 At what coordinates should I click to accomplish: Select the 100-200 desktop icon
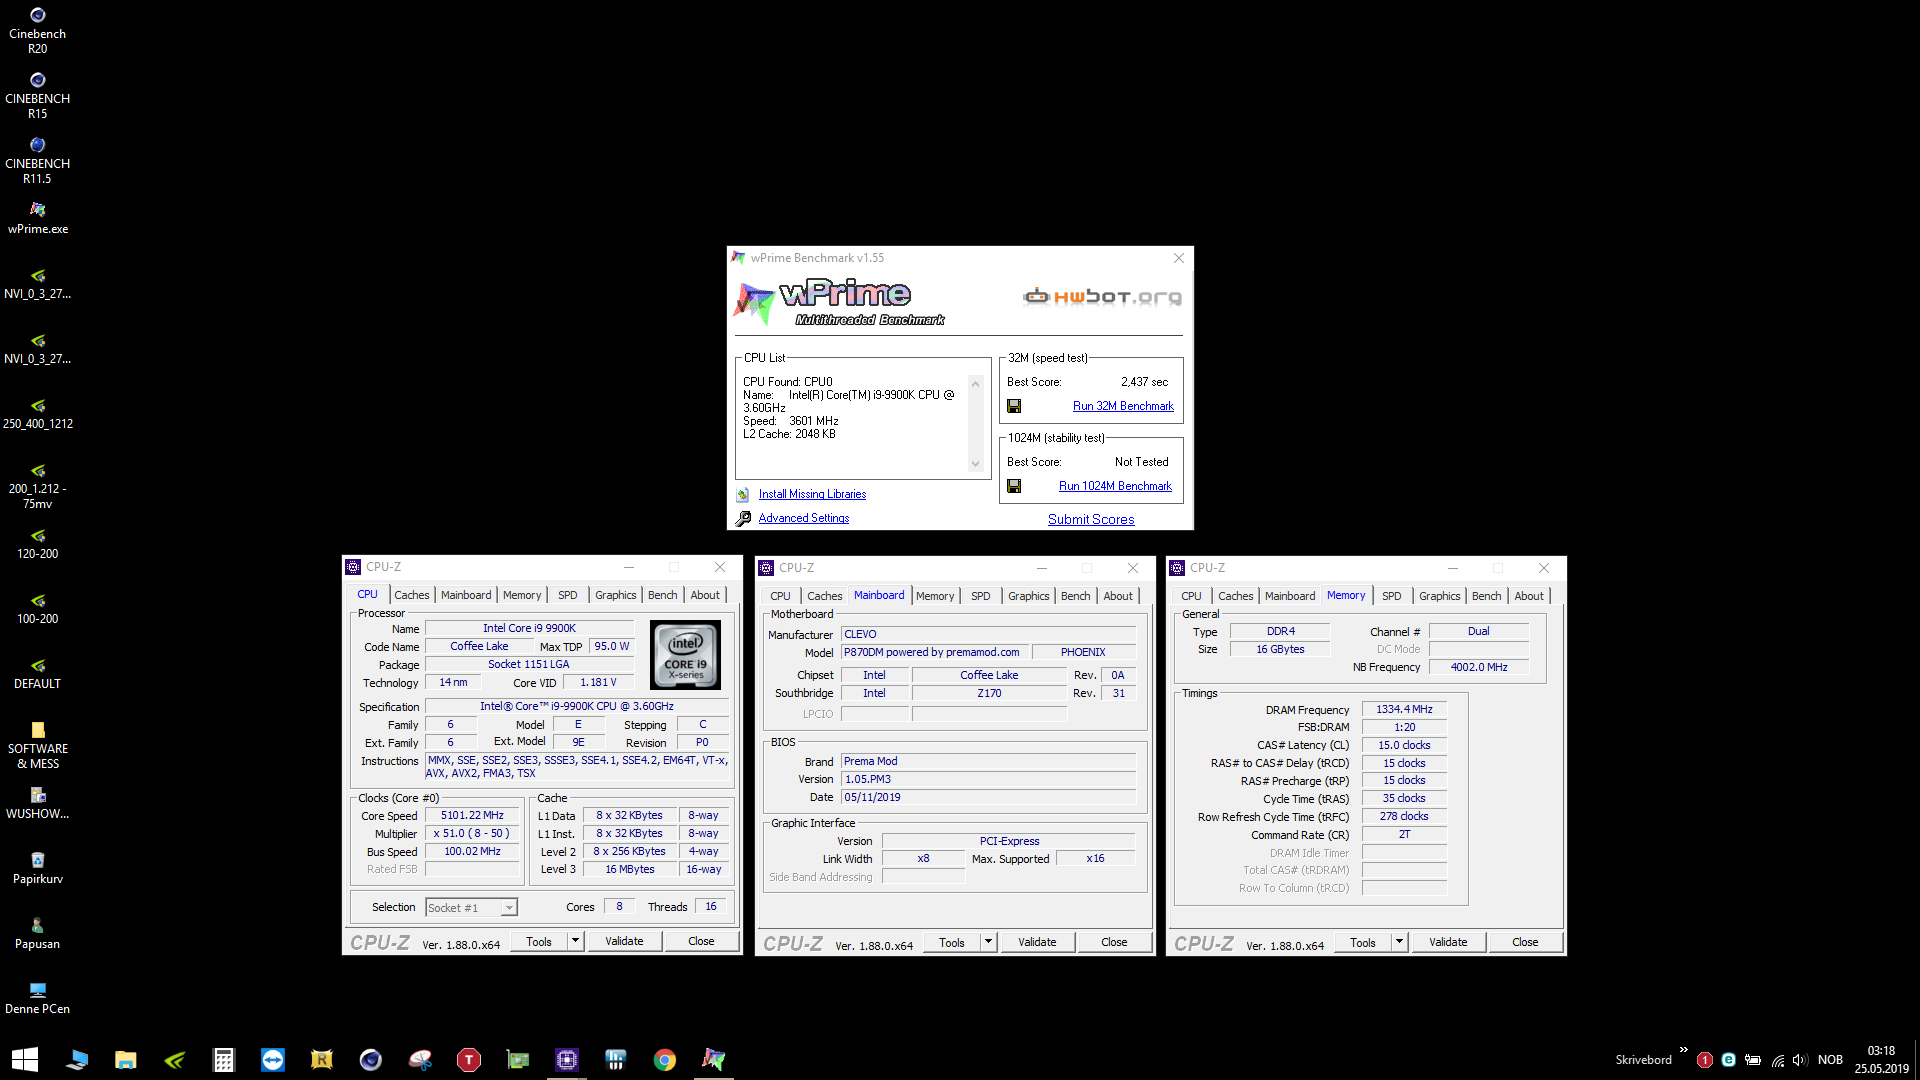pos(37,608)
